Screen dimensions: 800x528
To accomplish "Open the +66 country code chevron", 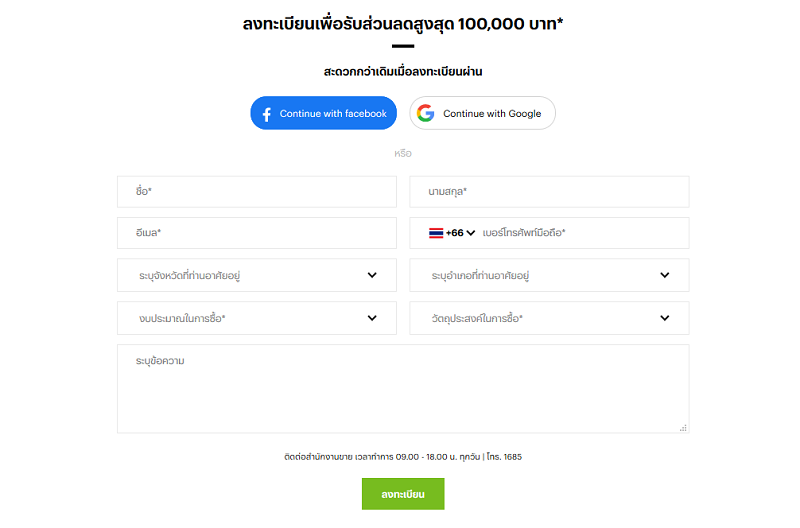I will click(471, 233).
